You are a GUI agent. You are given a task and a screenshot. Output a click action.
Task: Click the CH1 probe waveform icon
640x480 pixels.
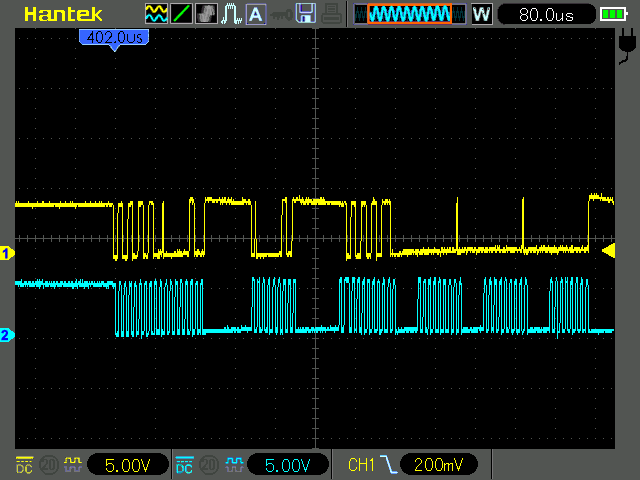pyautogui.click(x=73, y=464)
